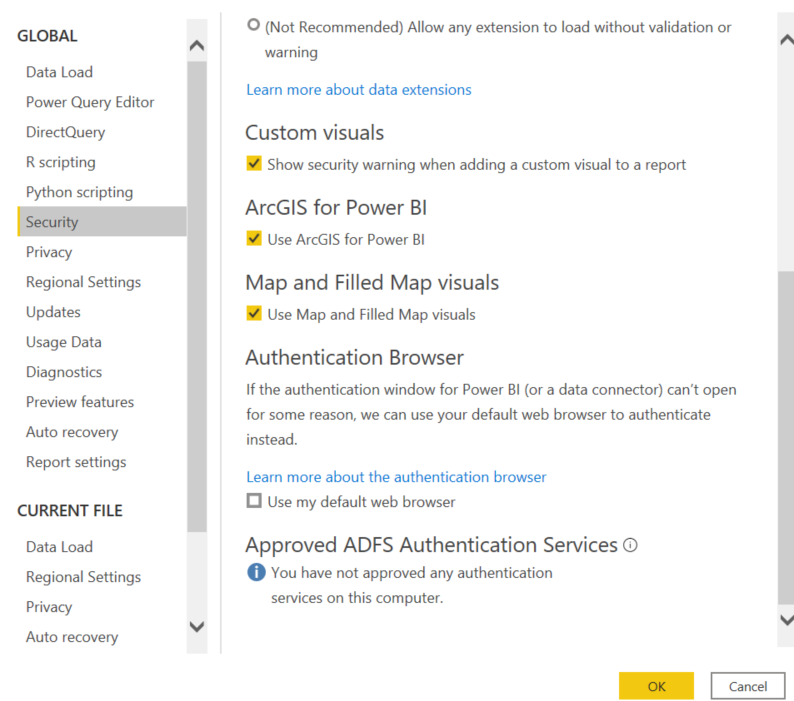Select Global Auto recovery options

point(72,432)
